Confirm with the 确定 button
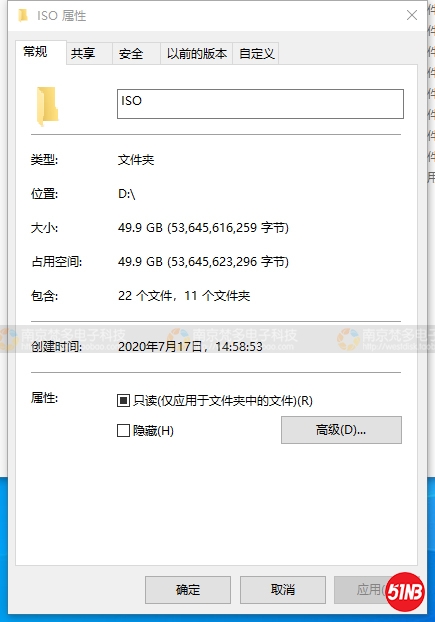Screen dimensions: 435x622 point(188,590)
